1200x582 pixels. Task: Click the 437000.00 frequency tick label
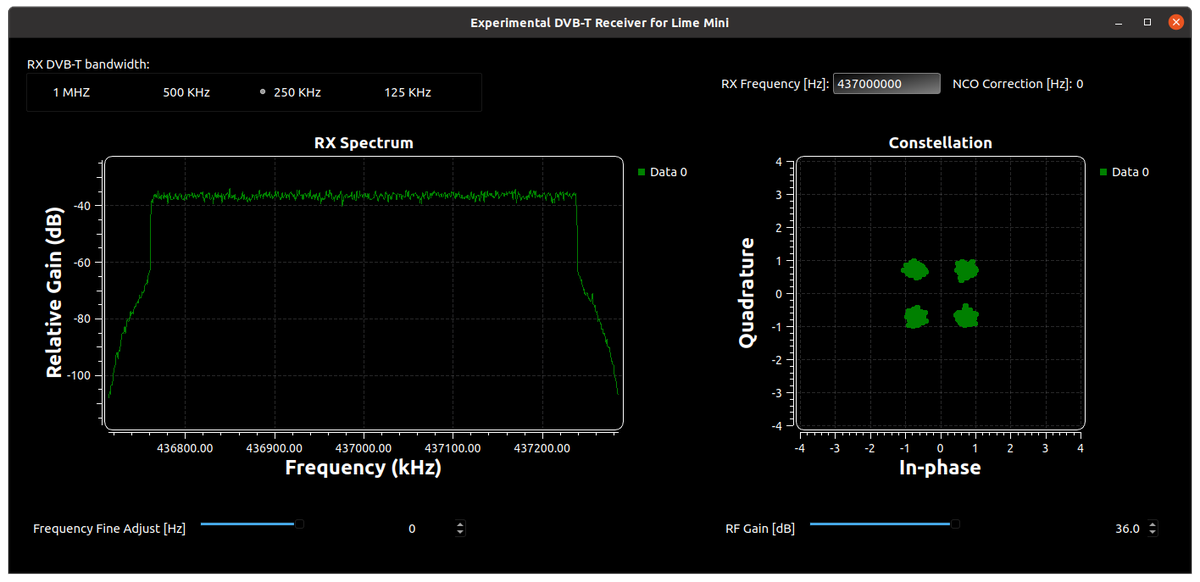[x=363, y=448]
